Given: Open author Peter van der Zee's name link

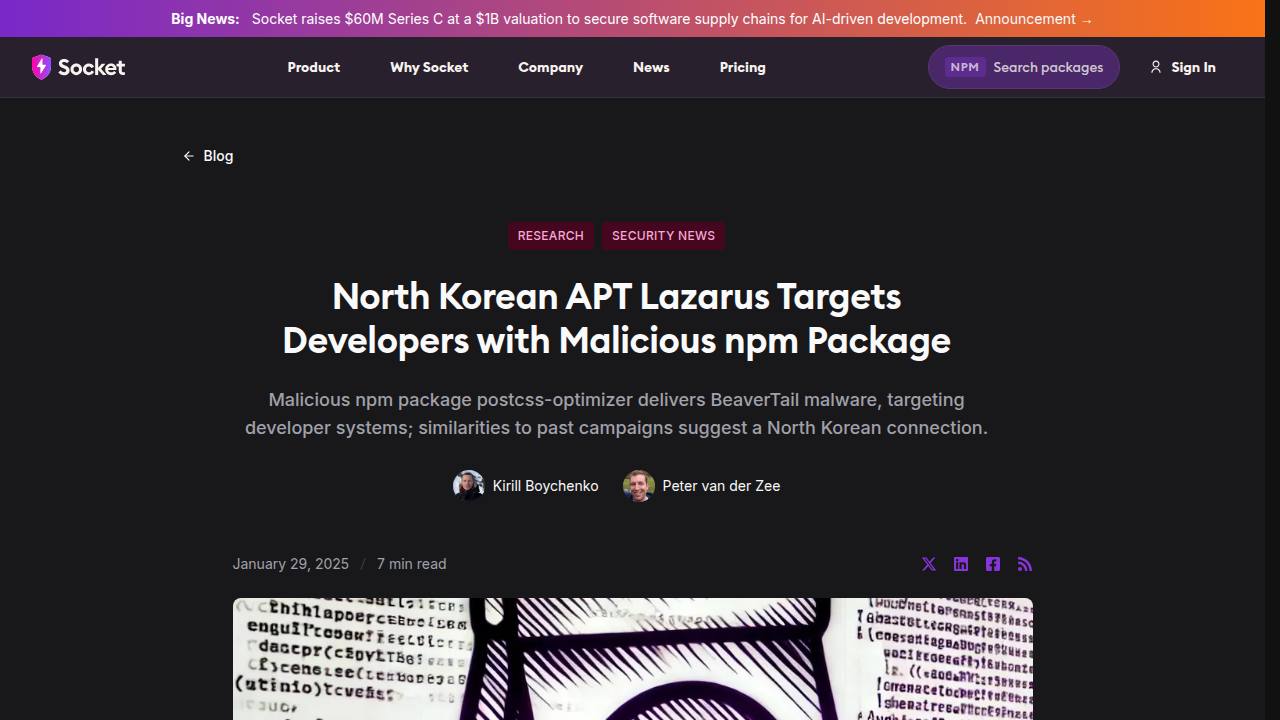Looking at the screenshot, I should click(721, 486).
